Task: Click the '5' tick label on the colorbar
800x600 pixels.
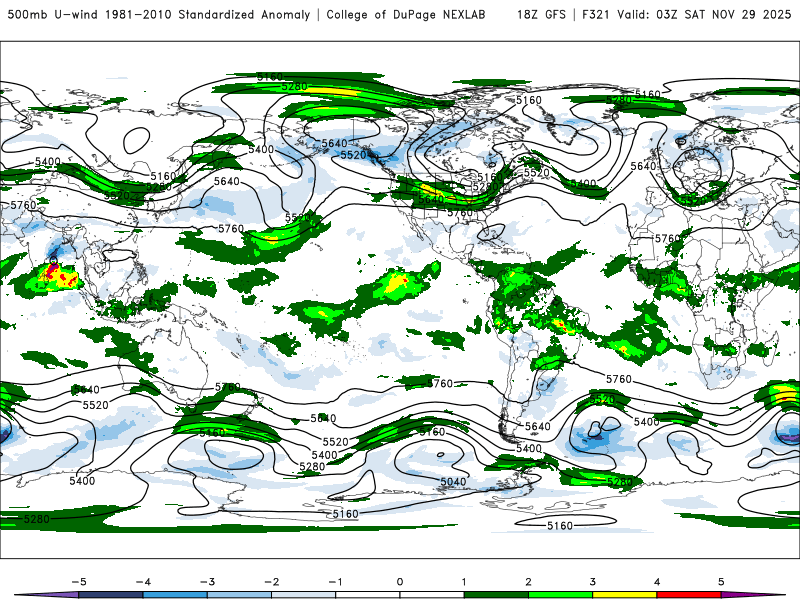Action: 721,582
